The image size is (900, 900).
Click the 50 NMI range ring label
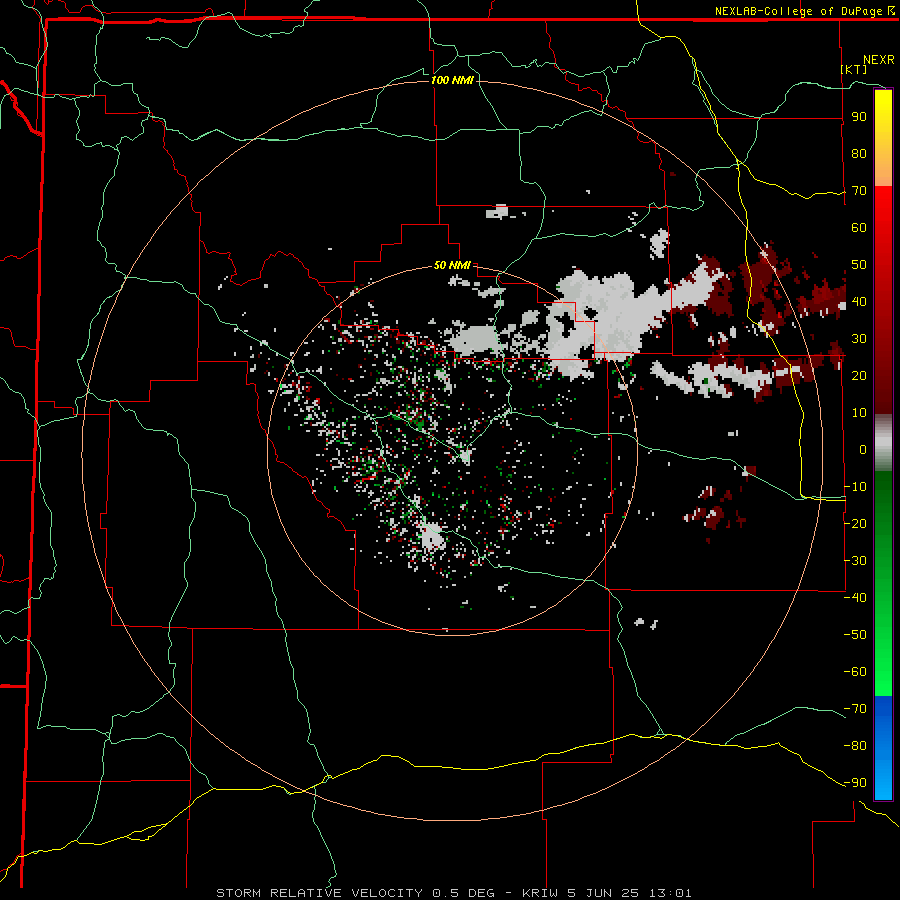pos(452,265)
